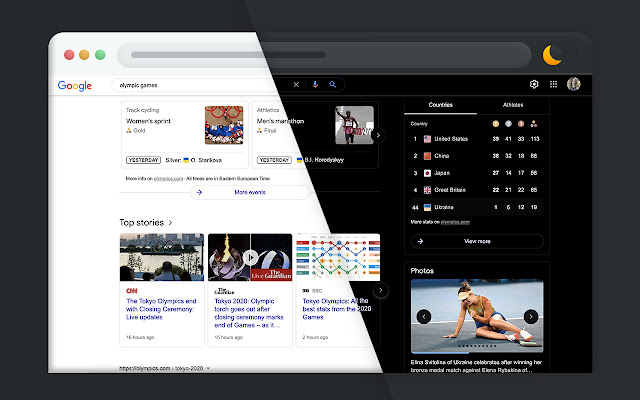Click the yellow macOS window button
This screenshot has height=400, width=640.
84,55
